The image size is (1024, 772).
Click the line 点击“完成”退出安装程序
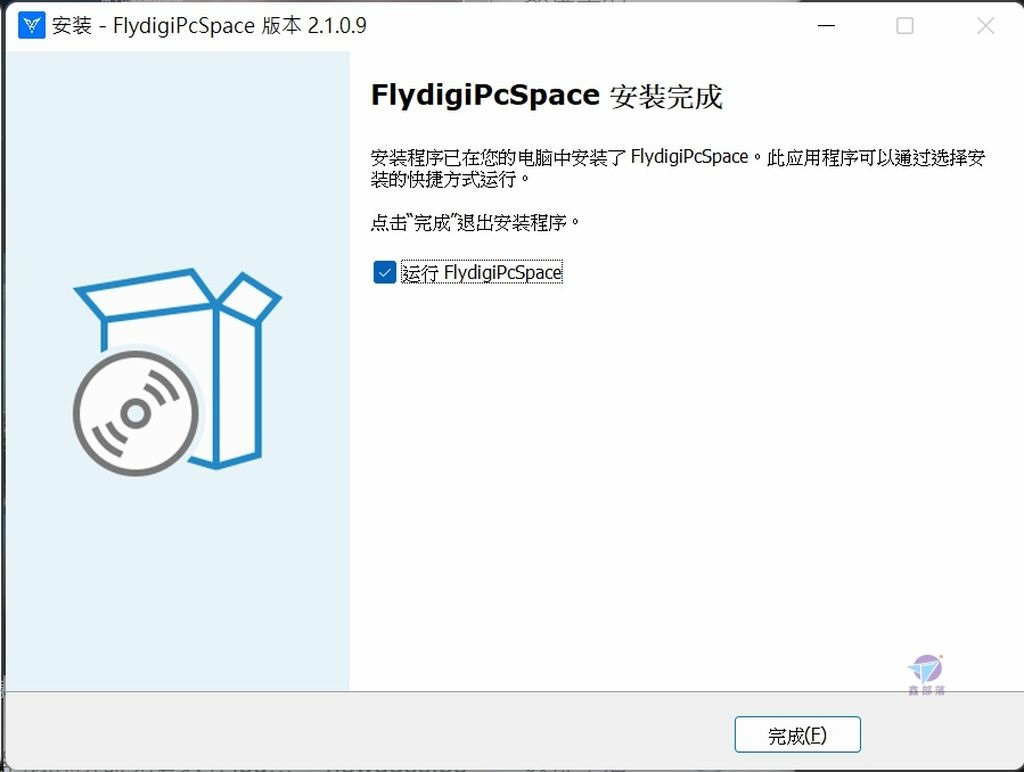click(x=475, y=223)
